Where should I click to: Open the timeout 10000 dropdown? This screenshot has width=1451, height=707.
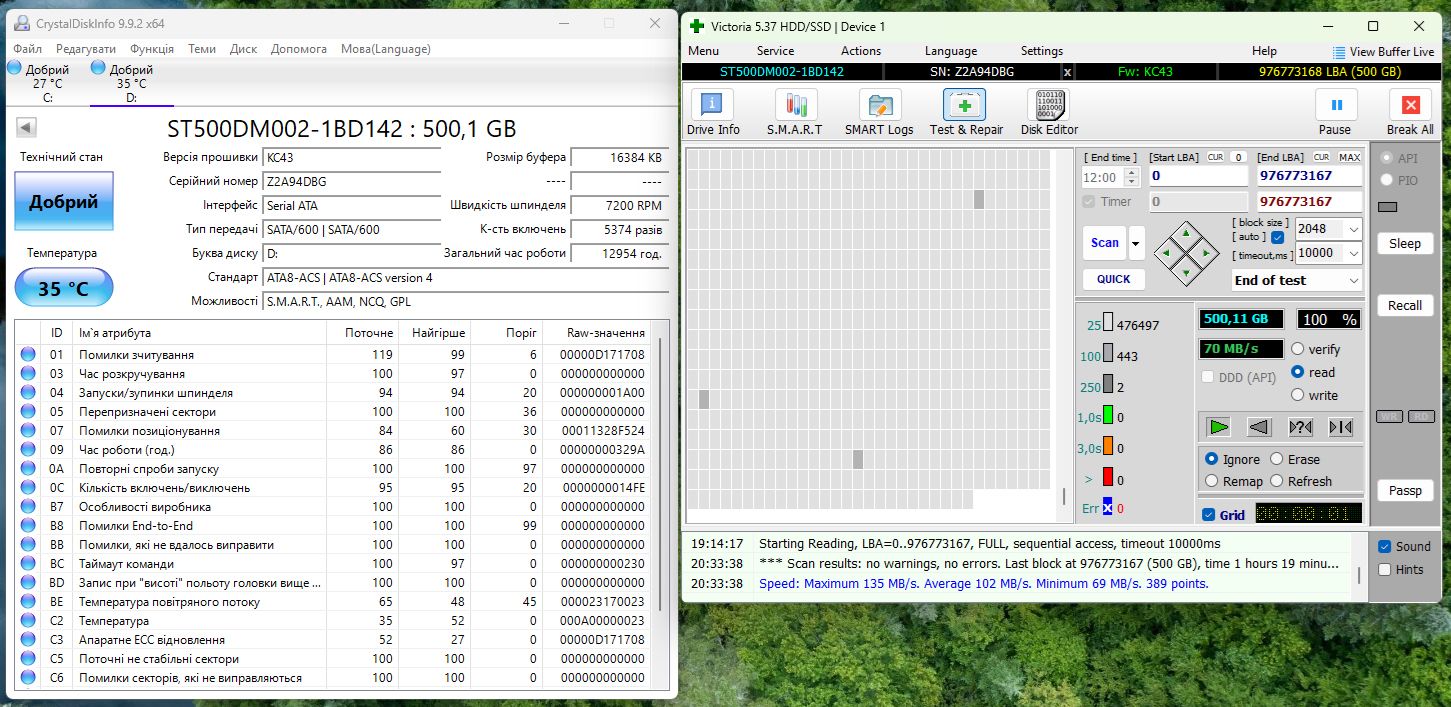click(1354, 254)
